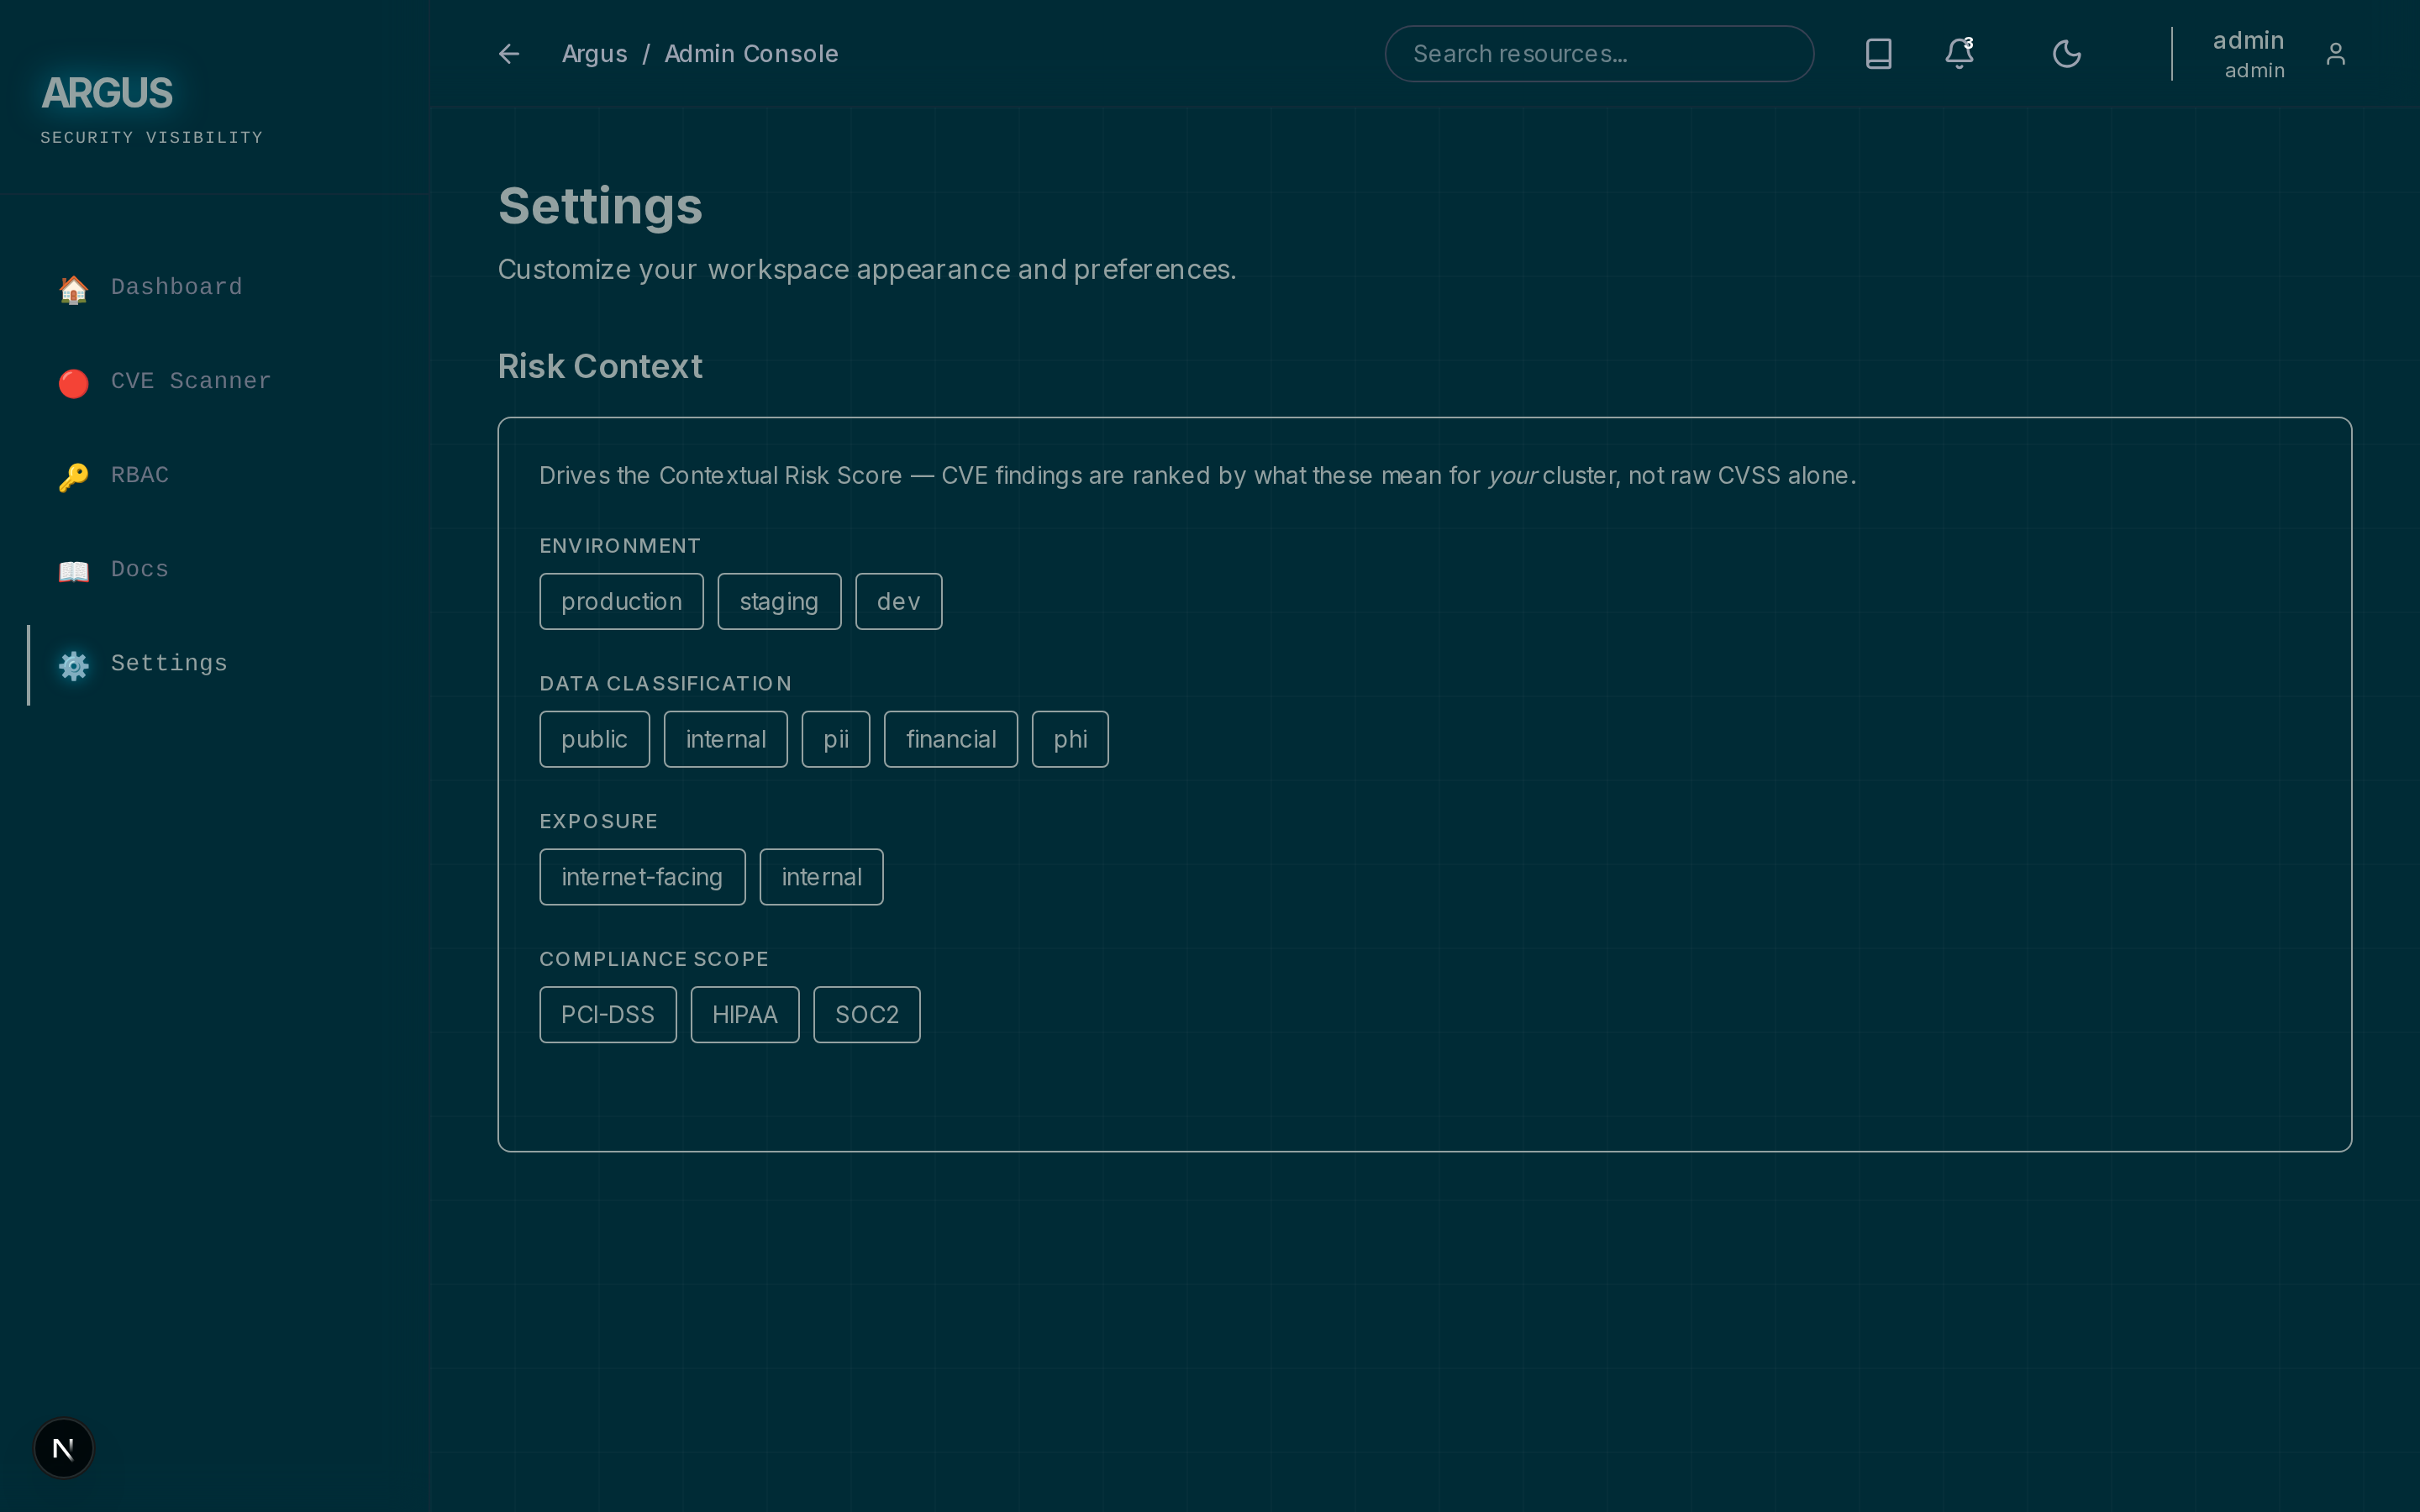Select the dev environment chip
The height and width of the screenshot is (1512, 2420).
[x=898, y=601]
